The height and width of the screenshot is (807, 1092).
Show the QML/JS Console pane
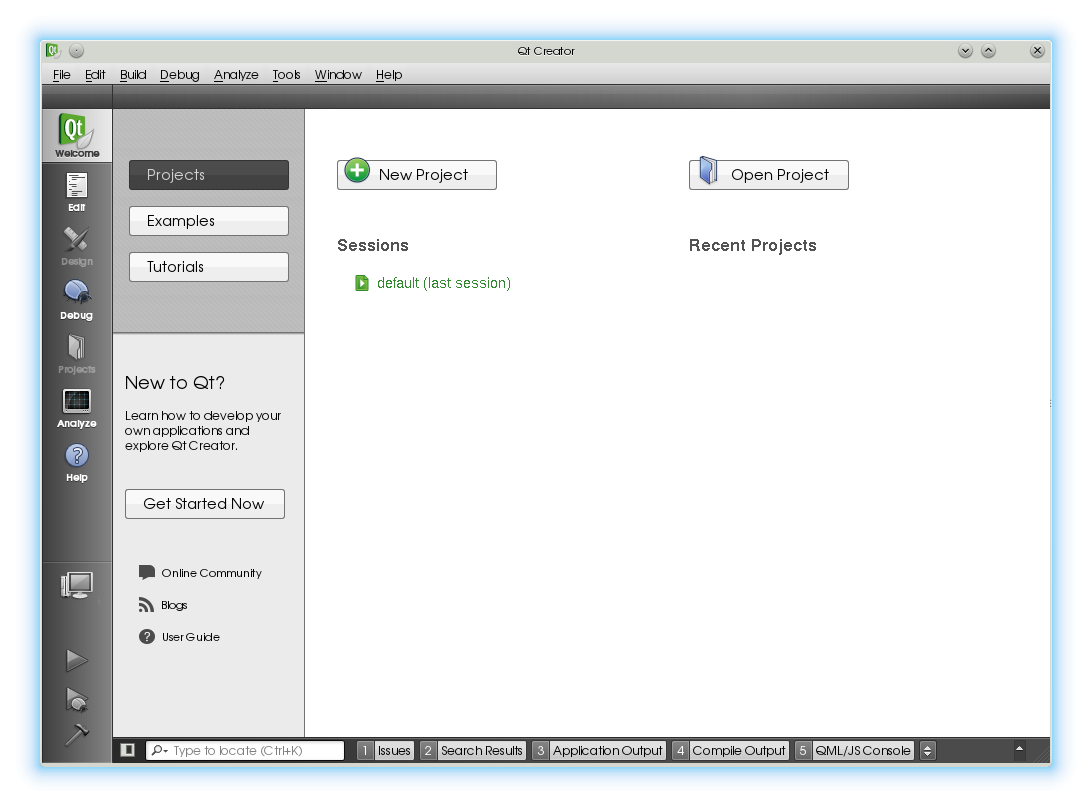click(855, 750)
